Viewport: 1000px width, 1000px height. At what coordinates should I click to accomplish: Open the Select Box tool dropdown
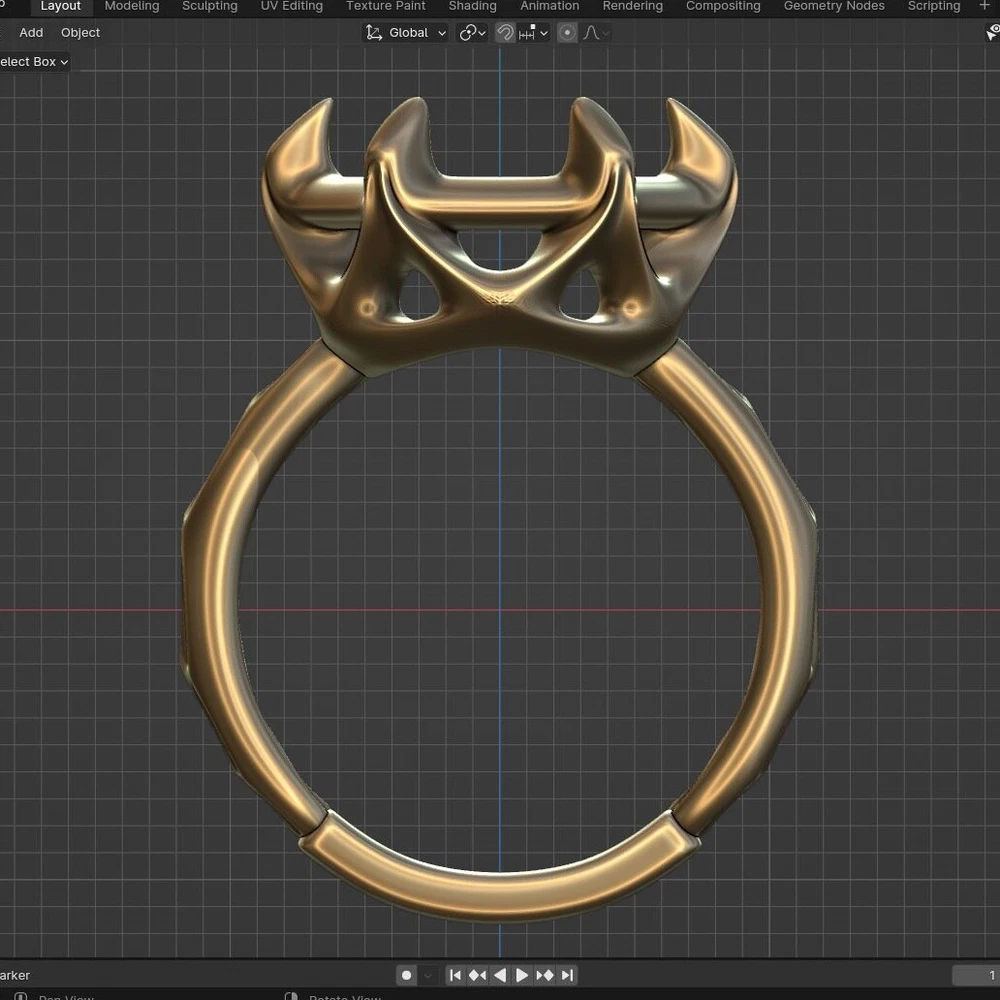click(x=34, y=62)
